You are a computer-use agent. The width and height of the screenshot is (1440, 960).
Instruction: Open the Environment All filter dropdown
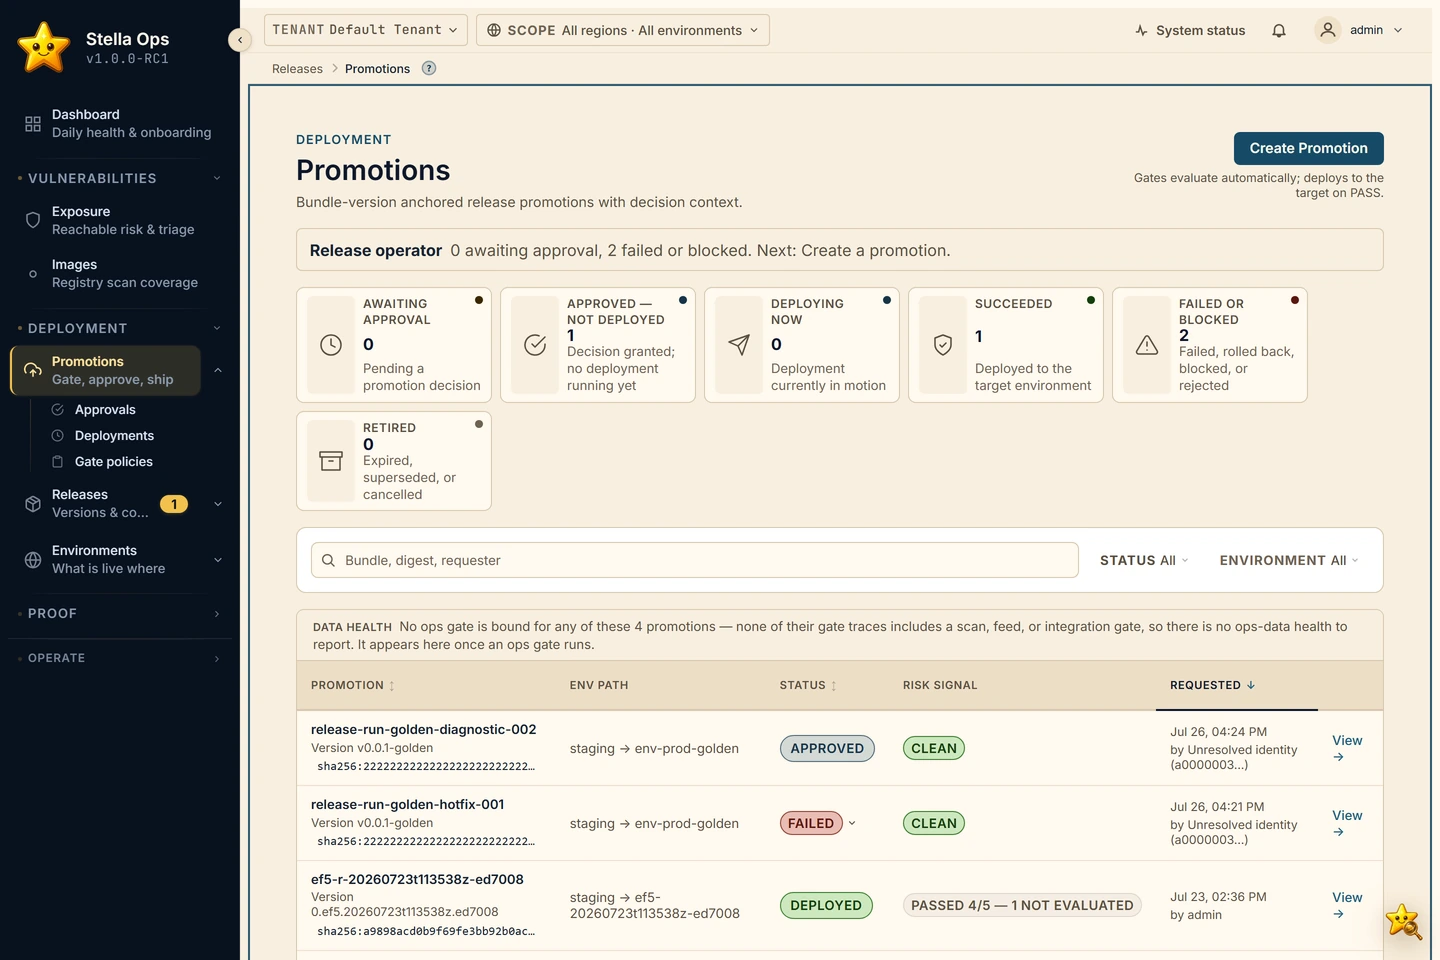click(1289, 560)
